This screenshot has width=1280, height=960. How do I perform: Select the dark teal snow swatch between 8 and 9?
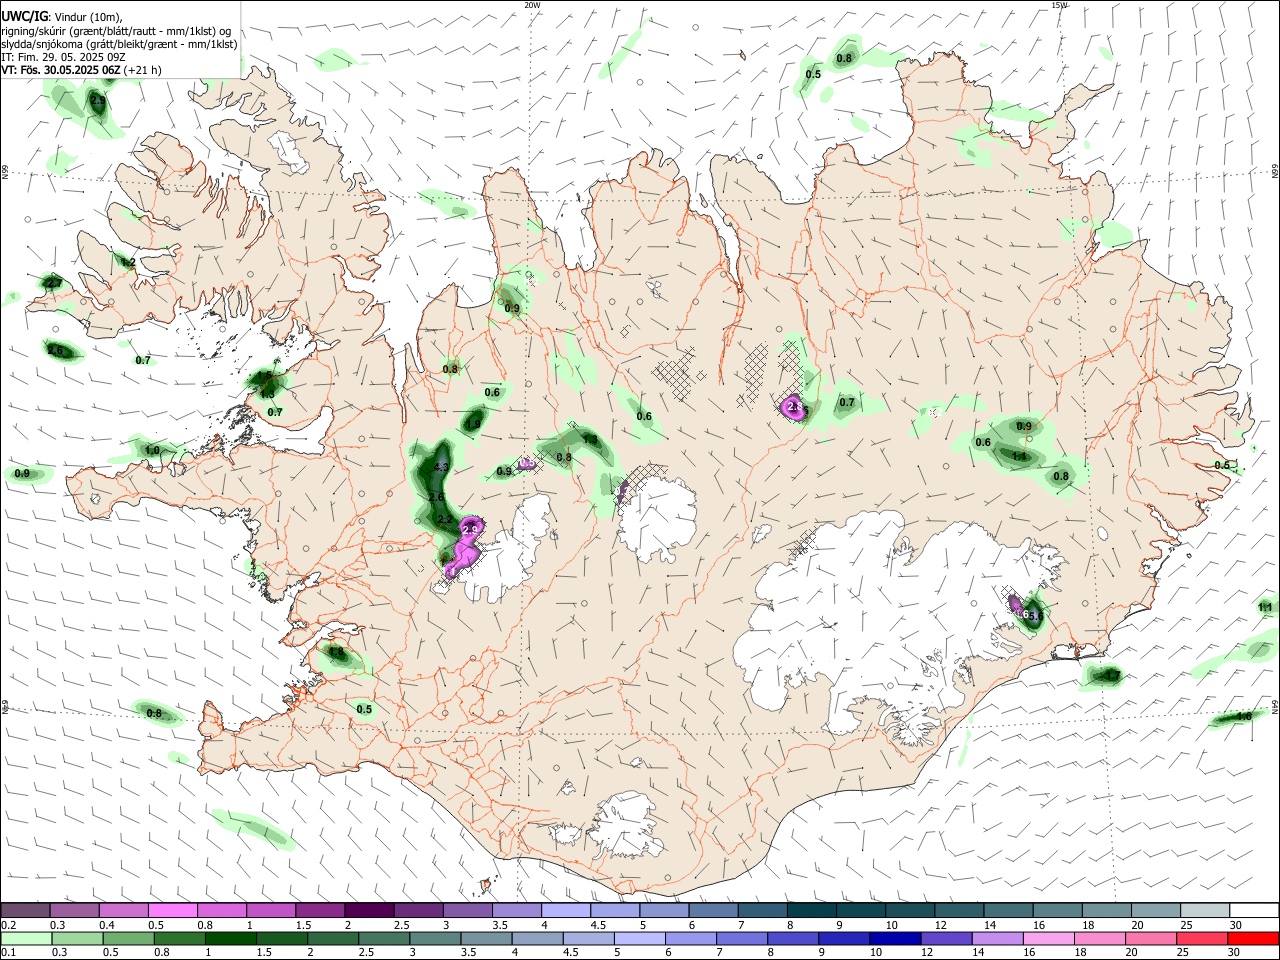[x=810, y=911]
